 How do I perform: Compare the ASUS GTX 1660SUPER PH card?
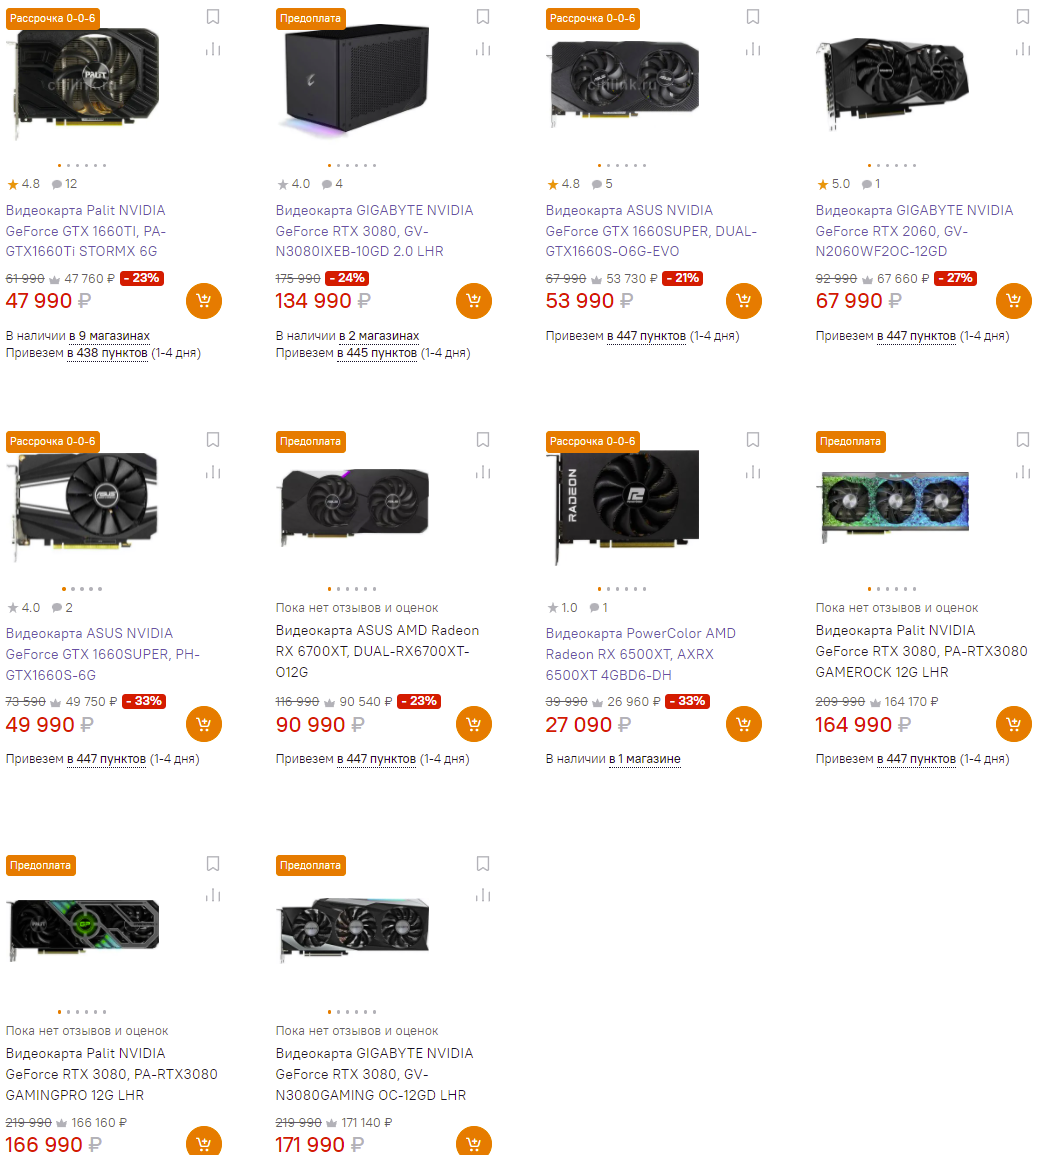tap(213, 472)
